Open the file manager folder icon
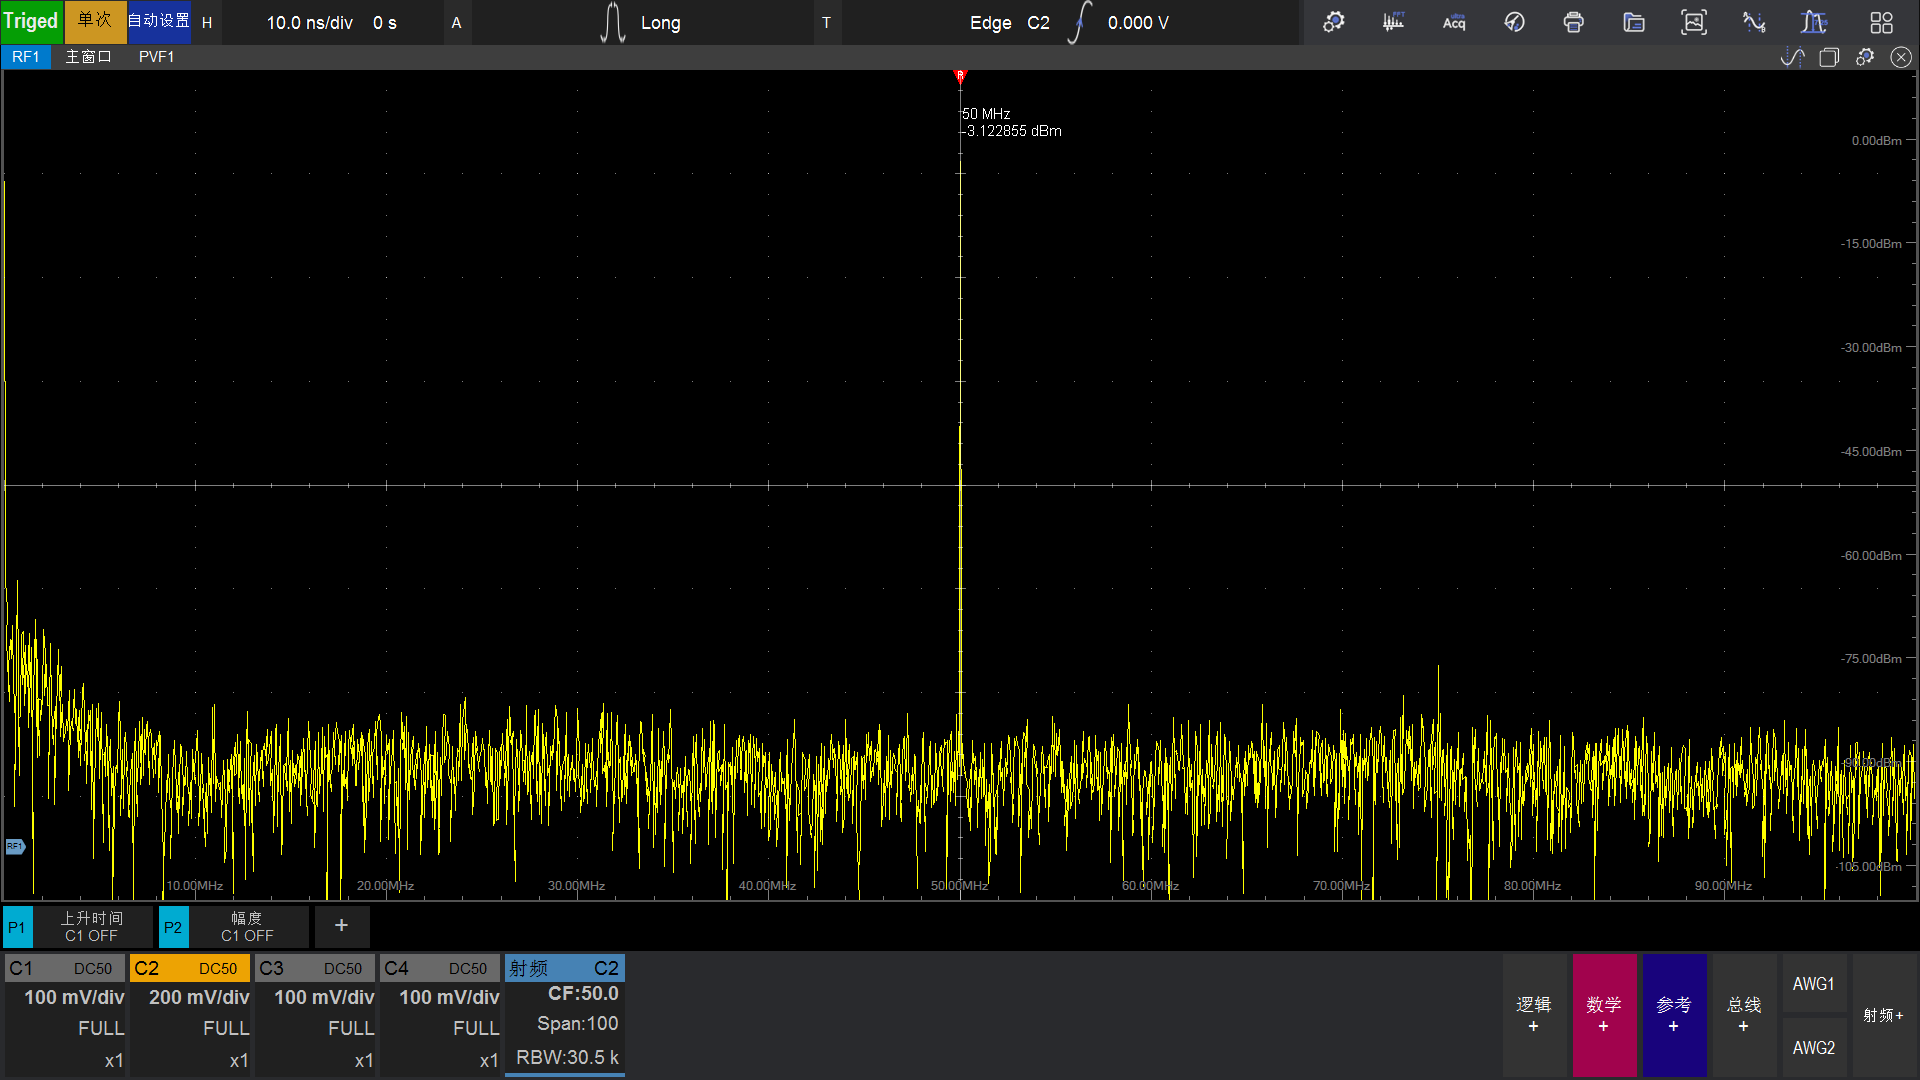Image resolution: width=1920 pixels, height=1080 pixels. (x=1634, y=22)
